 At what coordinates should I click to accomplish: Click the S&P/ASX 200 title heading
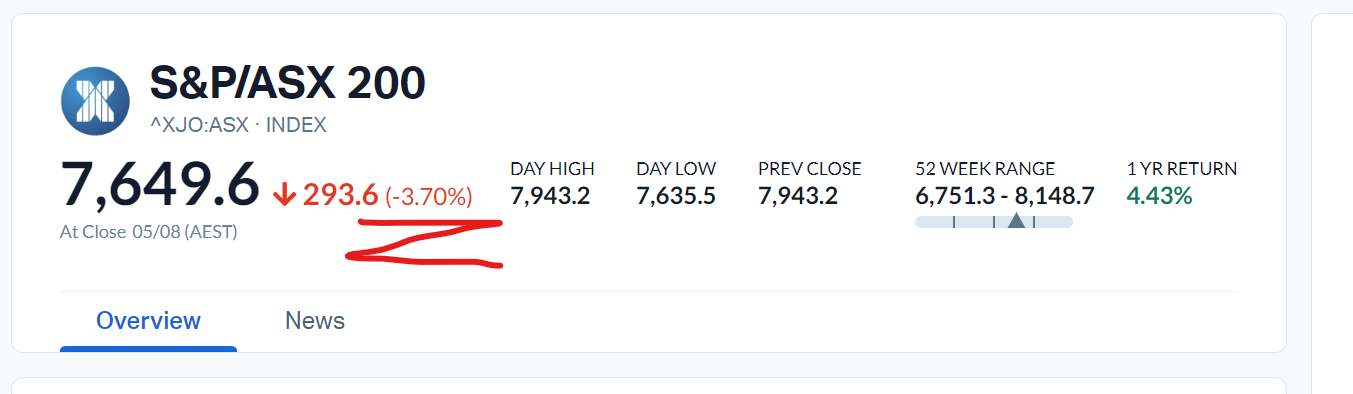[x=288, y=83]
